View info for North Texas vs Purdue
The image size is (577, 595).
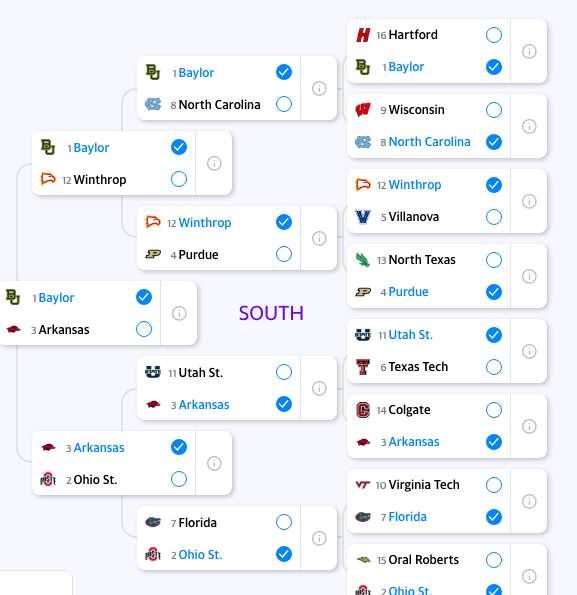click(x=529, y=276)
